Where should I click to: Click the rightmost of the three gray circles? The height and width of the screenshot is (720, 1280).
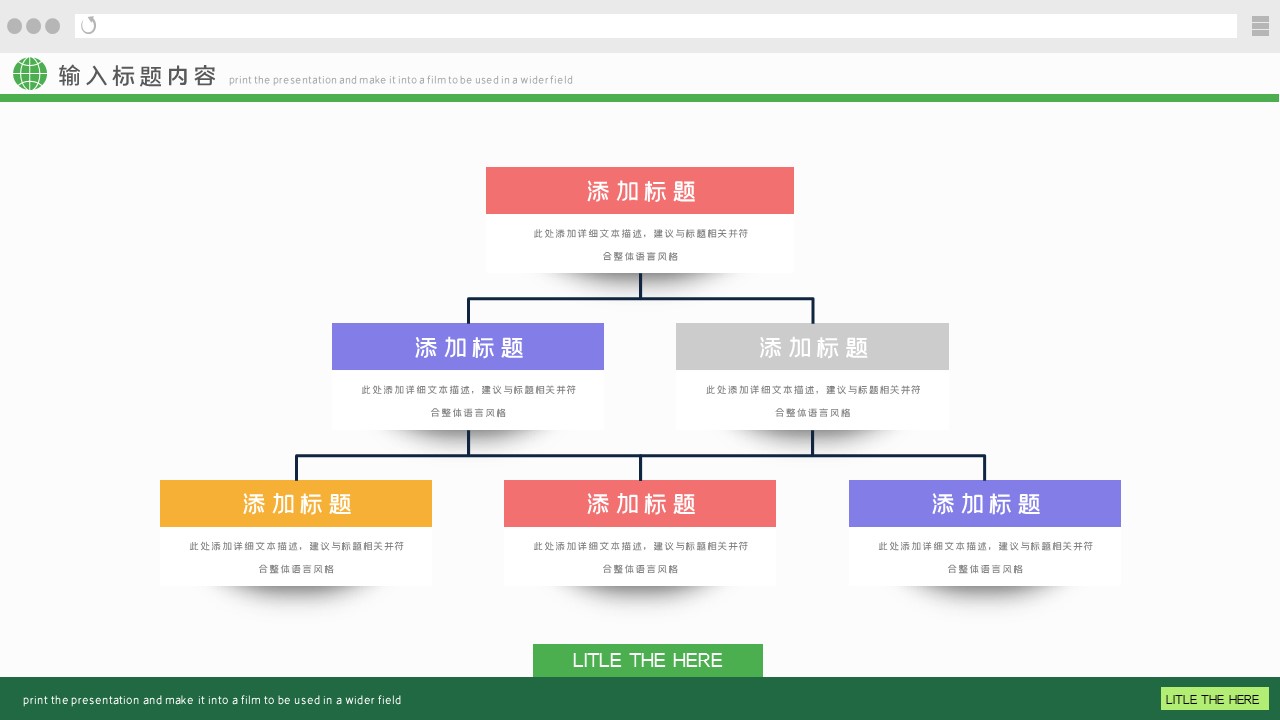[53, 26]
